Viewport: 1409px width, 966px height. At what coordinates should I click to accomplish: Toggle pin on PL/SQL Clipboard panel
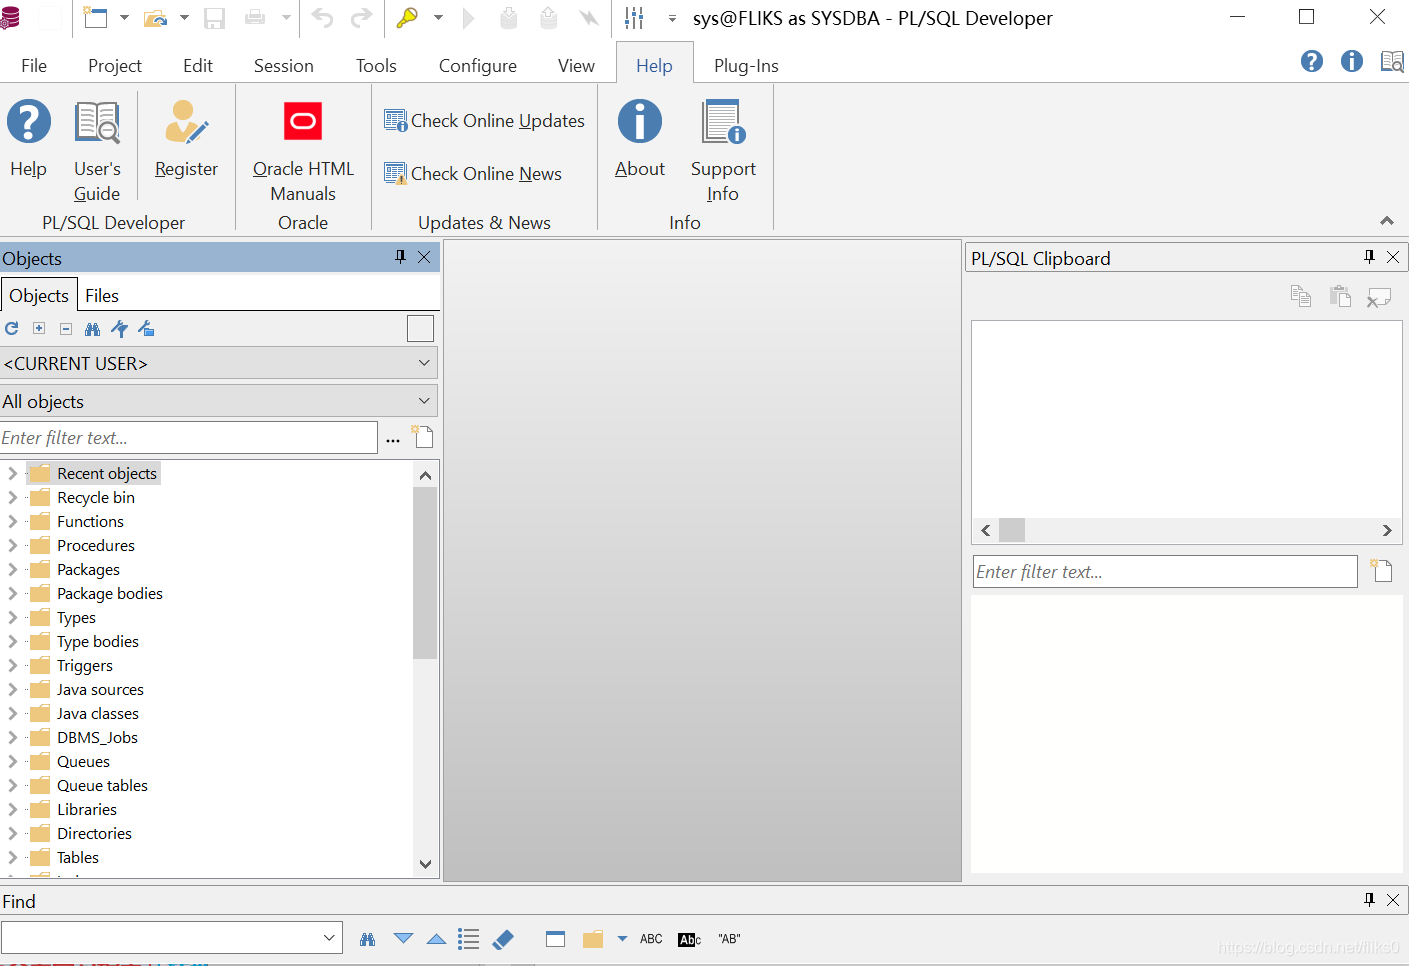tap(1369, 257)
